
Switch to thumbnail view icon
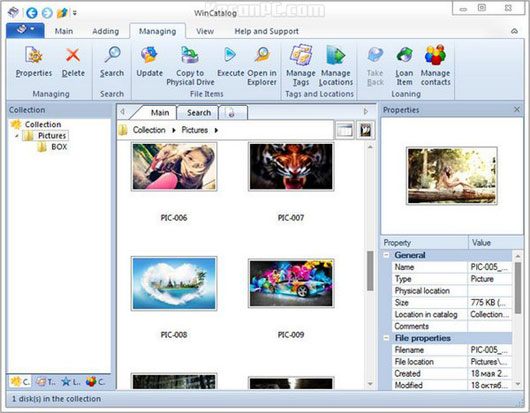[x=365, y=130]
